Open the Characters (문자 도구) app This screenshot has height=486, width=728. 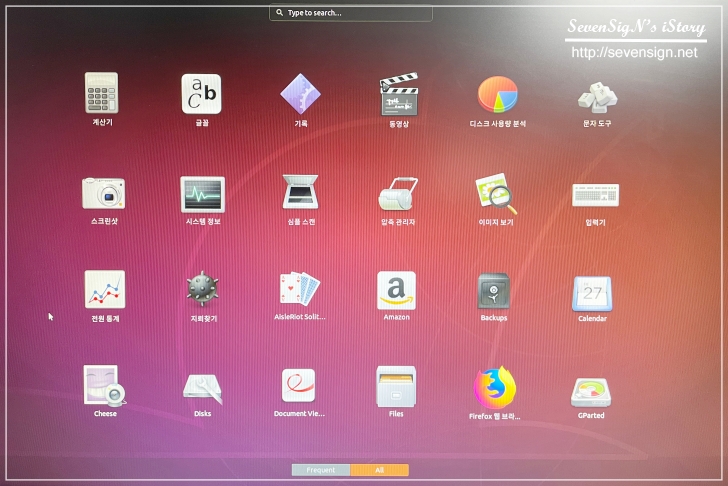[x=597, y=97]
